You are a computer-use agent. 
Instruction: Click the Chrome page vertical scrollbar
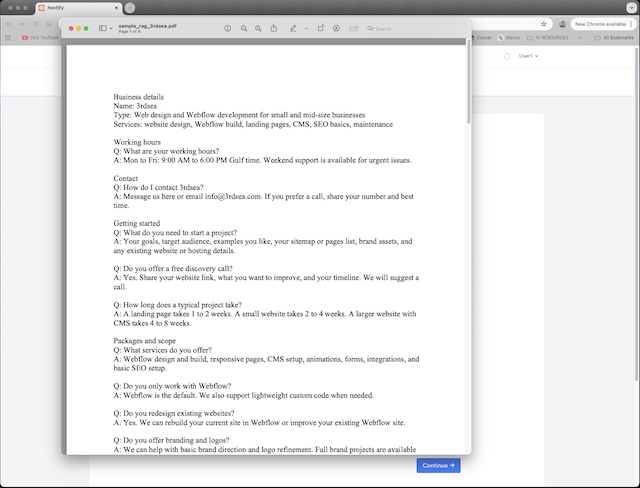pyautogui.click(x=637, y=214)
